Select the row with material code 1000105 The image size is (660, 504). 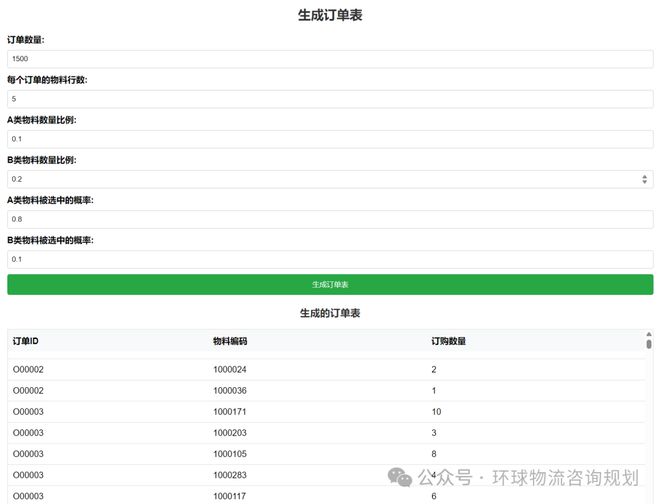click(230, 454)
